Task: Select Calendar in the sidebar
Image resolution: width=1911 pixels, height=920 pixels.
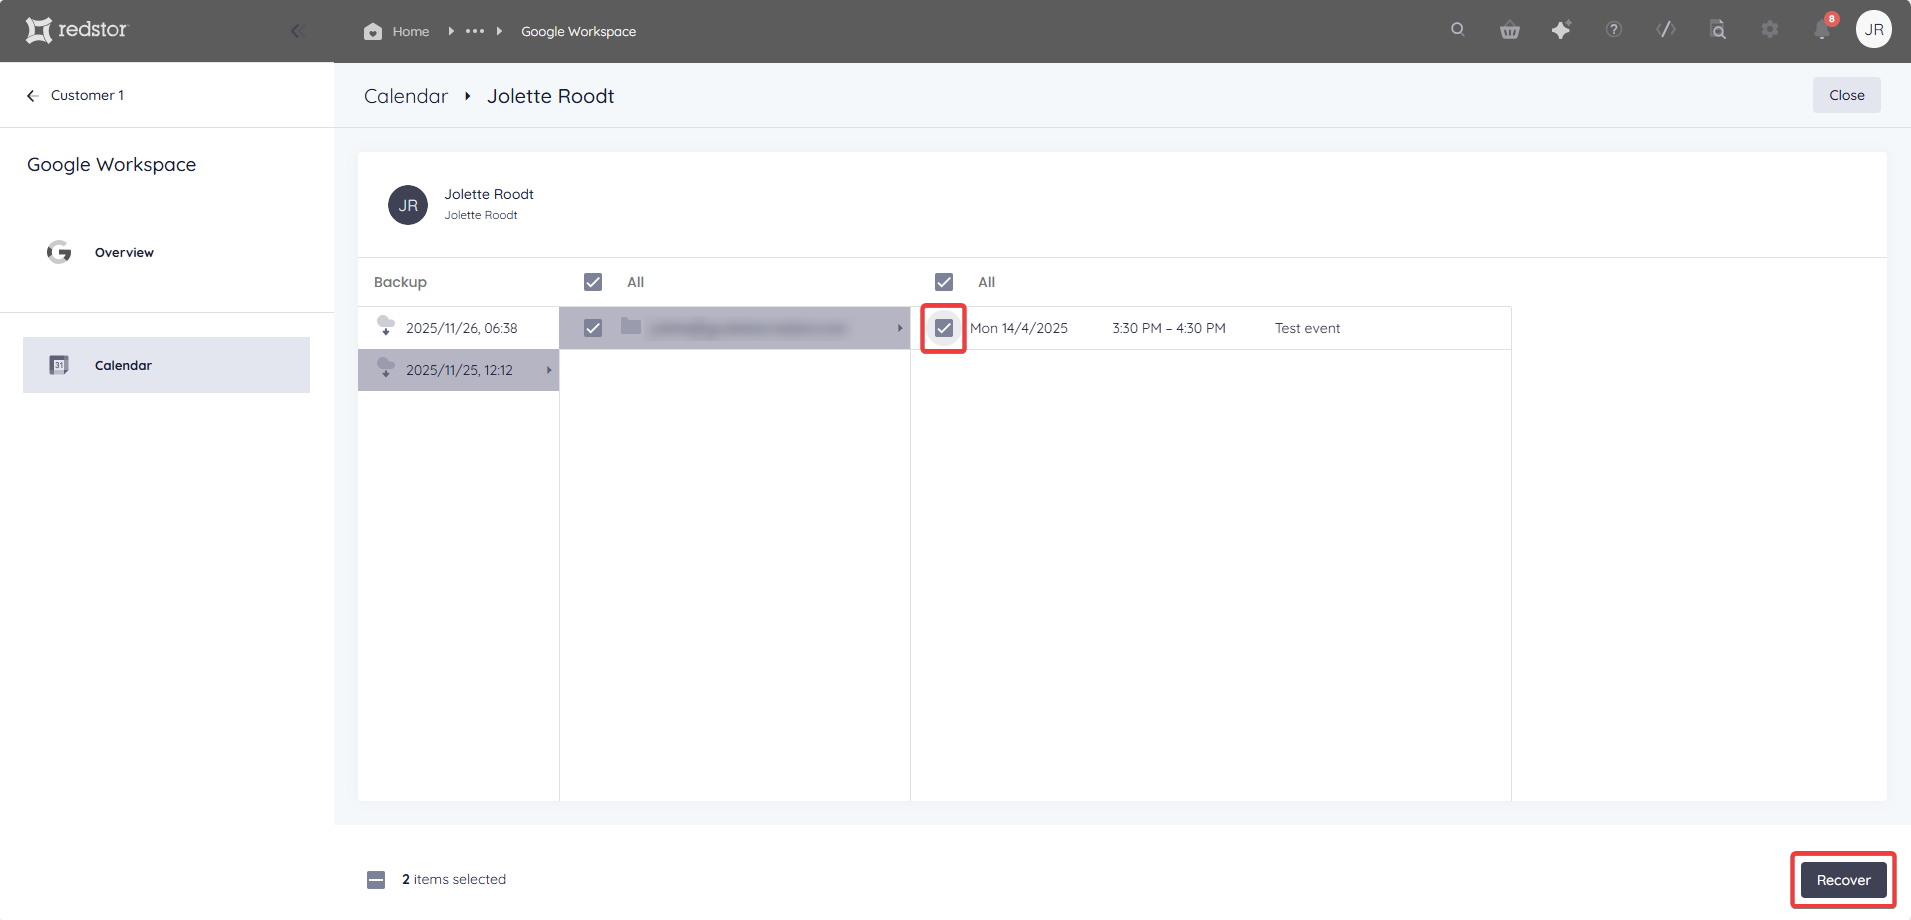Action: 166,365
